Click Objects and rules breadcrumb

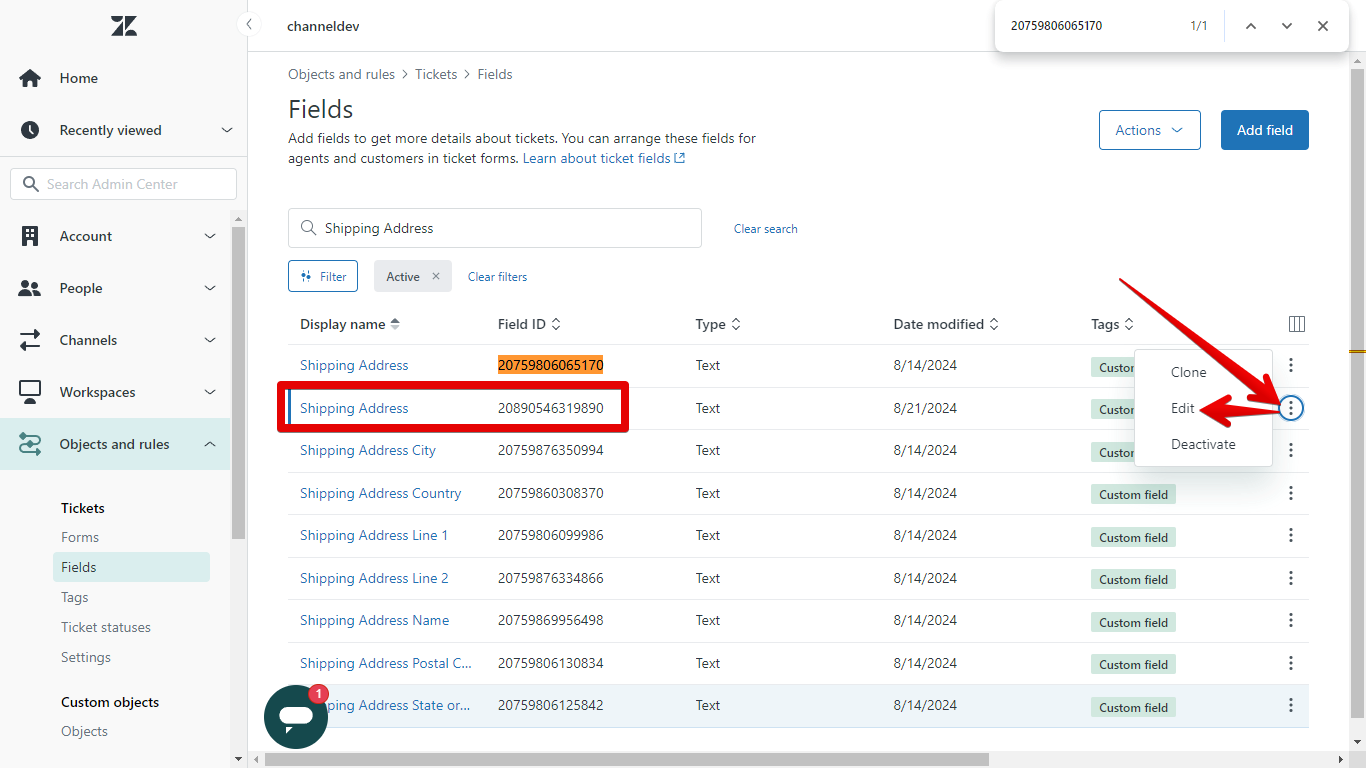(x=341, y=74)
